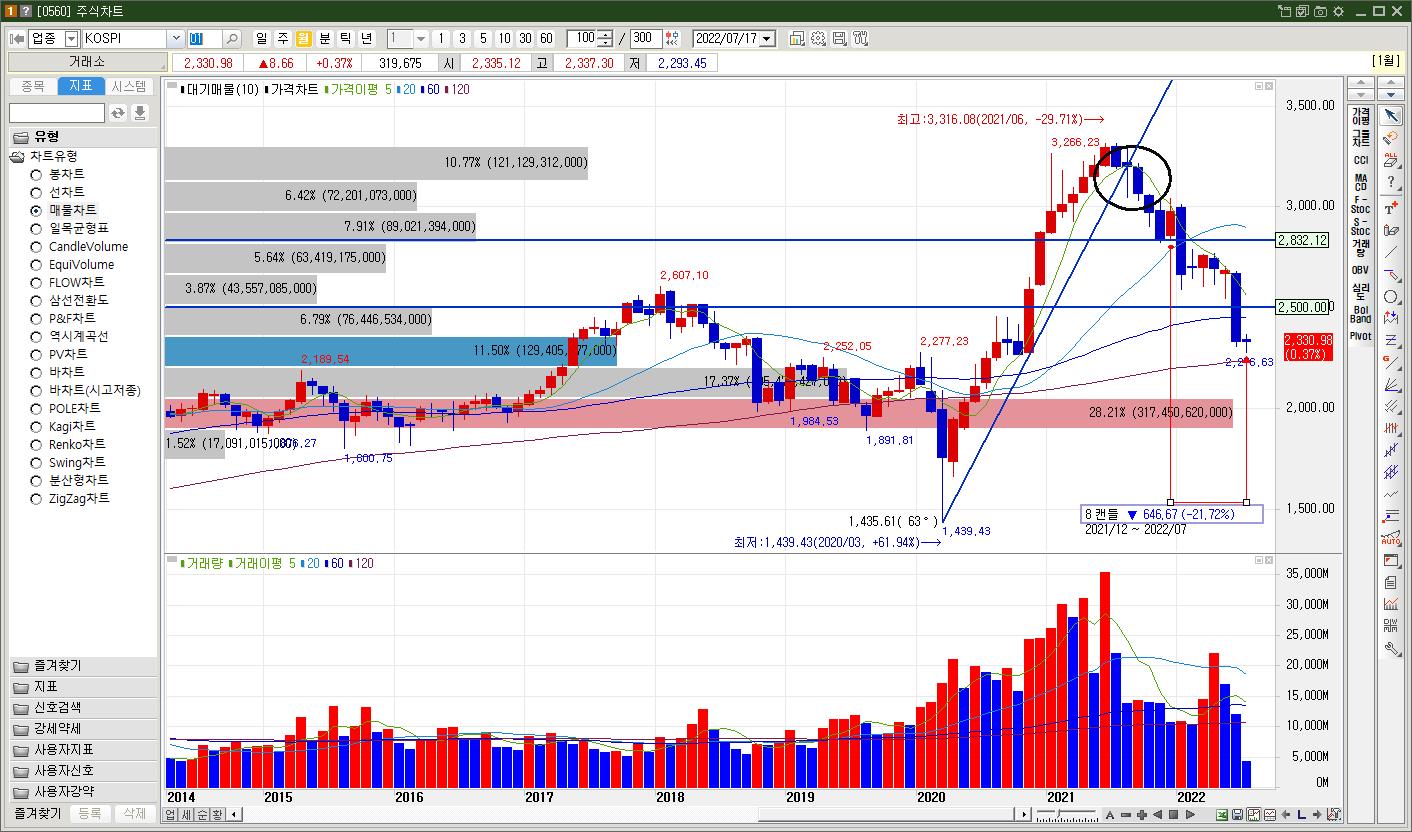Select the arrow cursor drawing tool
Image resolution: width=1412 pixels, height=832 pixels.
pyautogui.click(x=1390, y=115)
